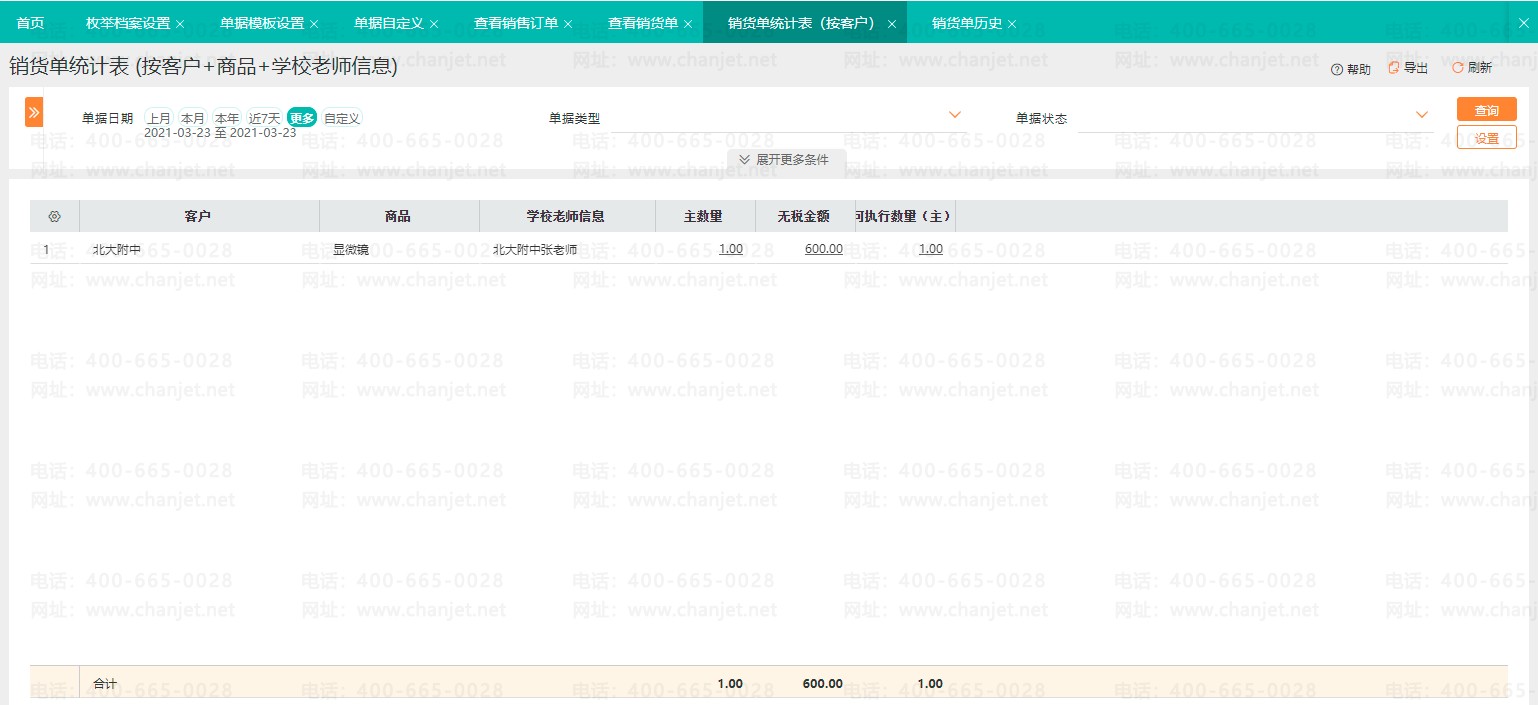This screenshot has width=1538, height=705.
Task: Open the 帮助 help icon
Action: [1336, 69]
